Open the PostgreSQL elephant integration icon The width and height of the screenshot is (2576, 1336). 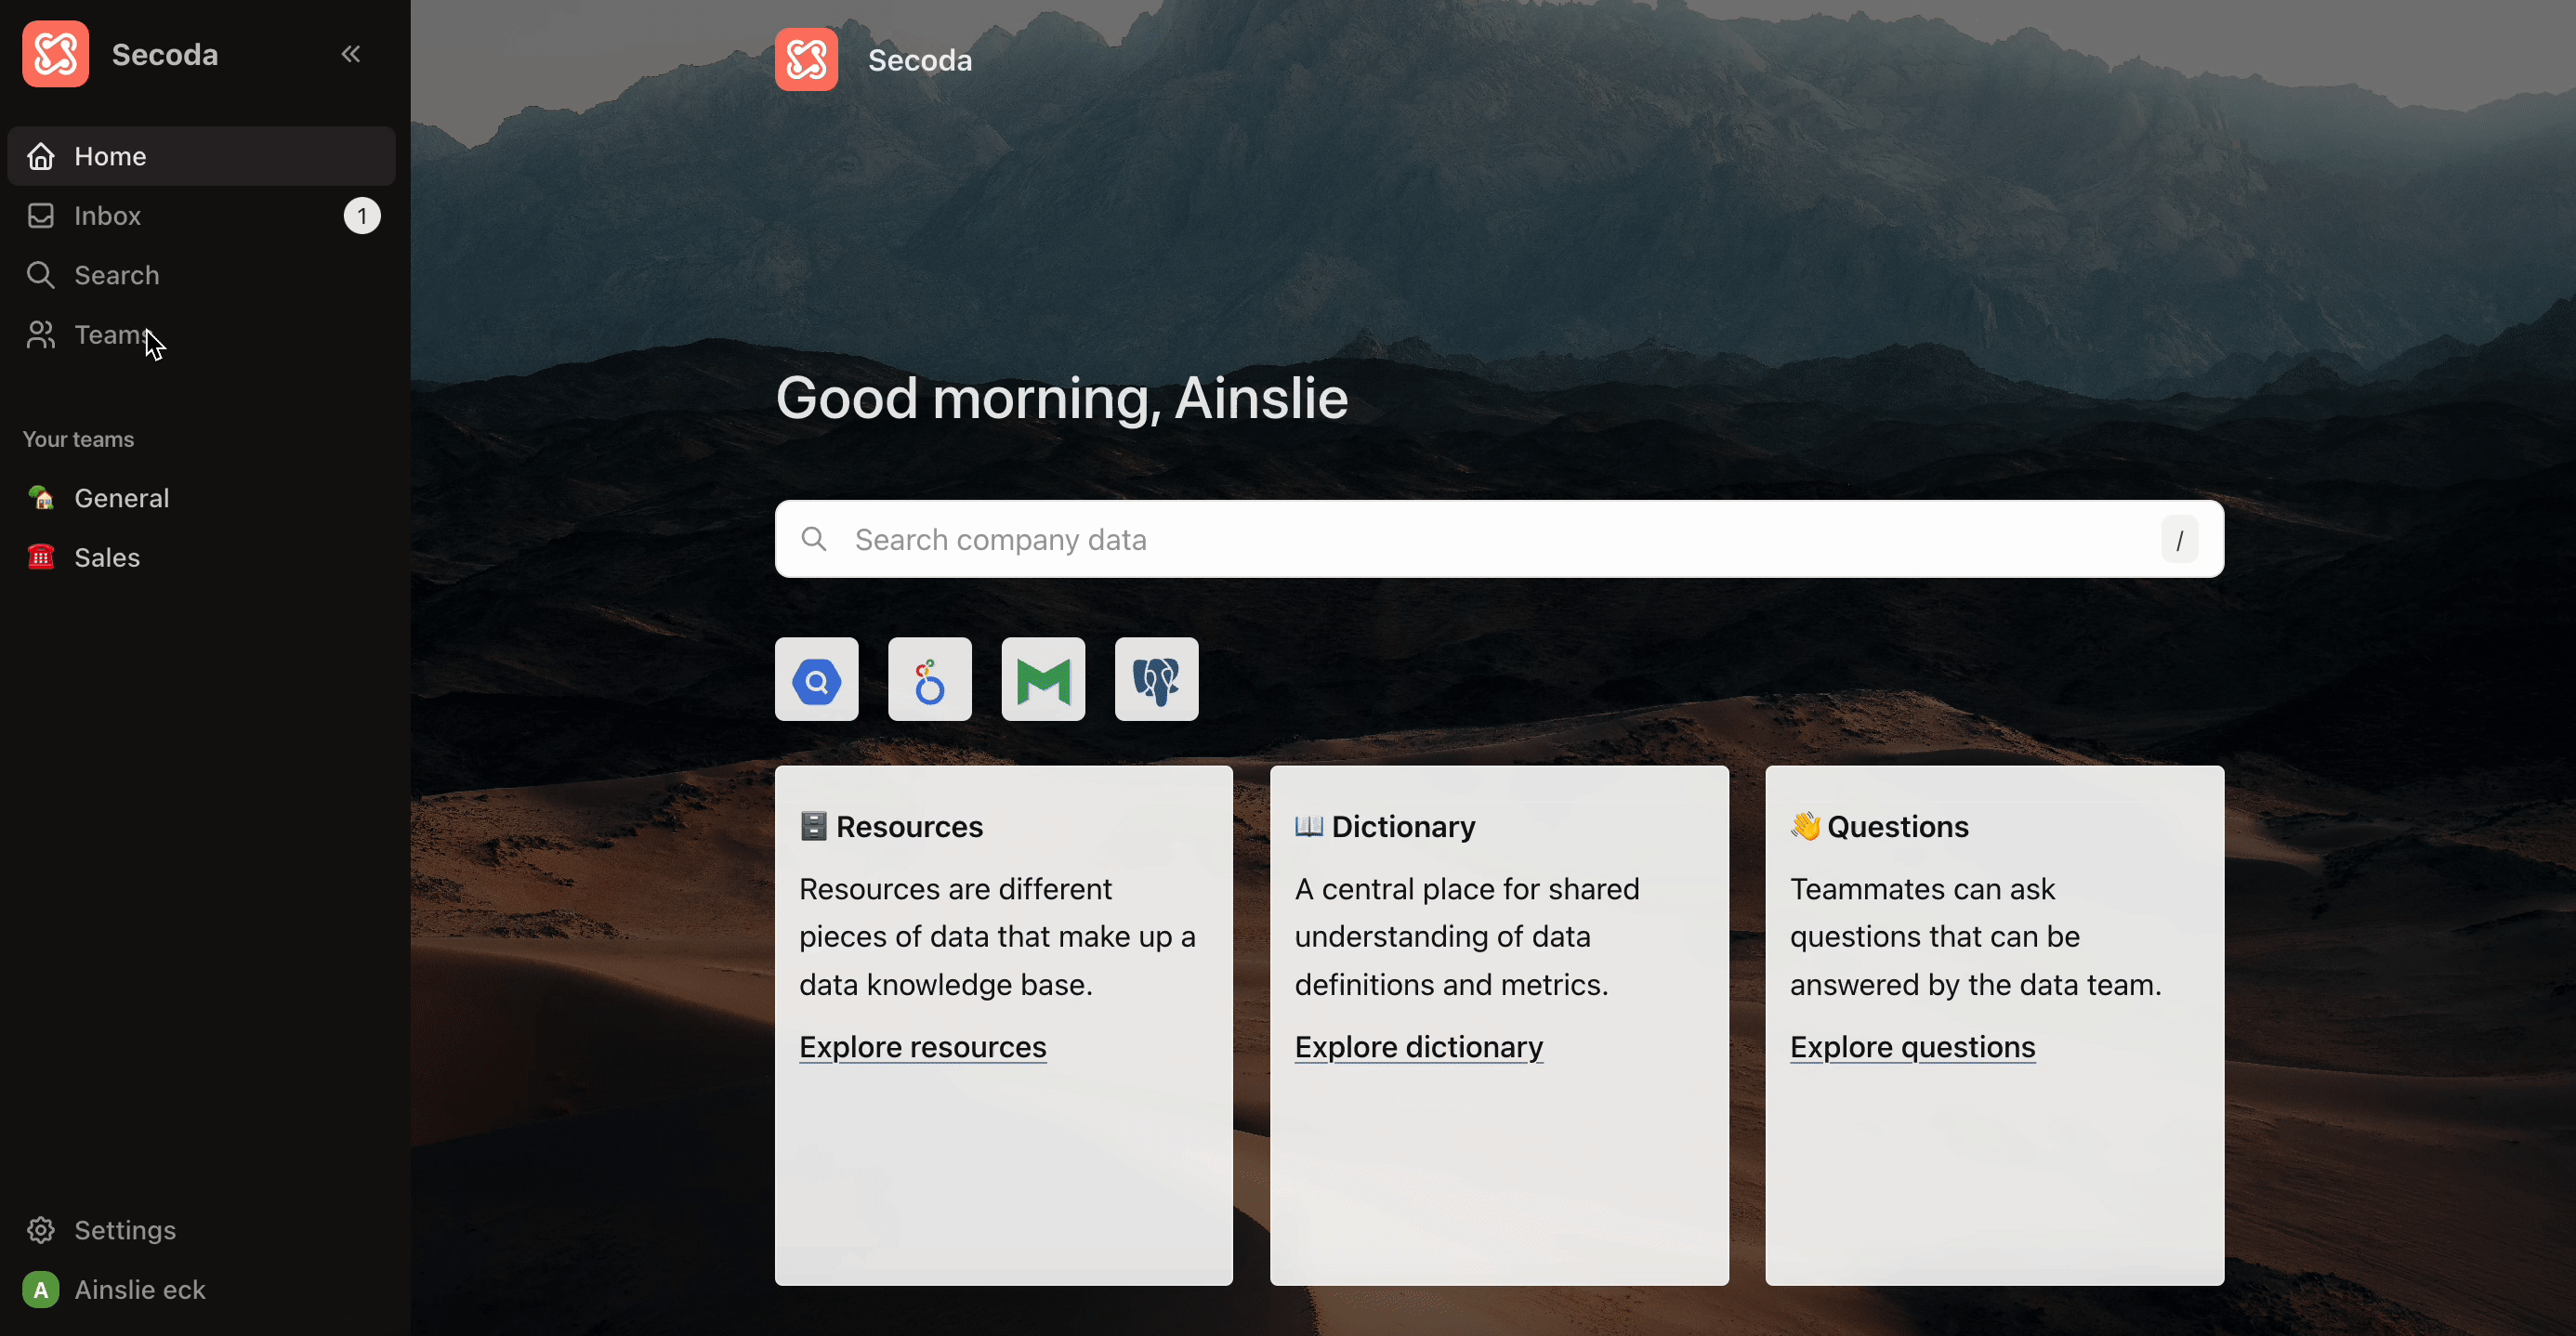[1156, 680]
